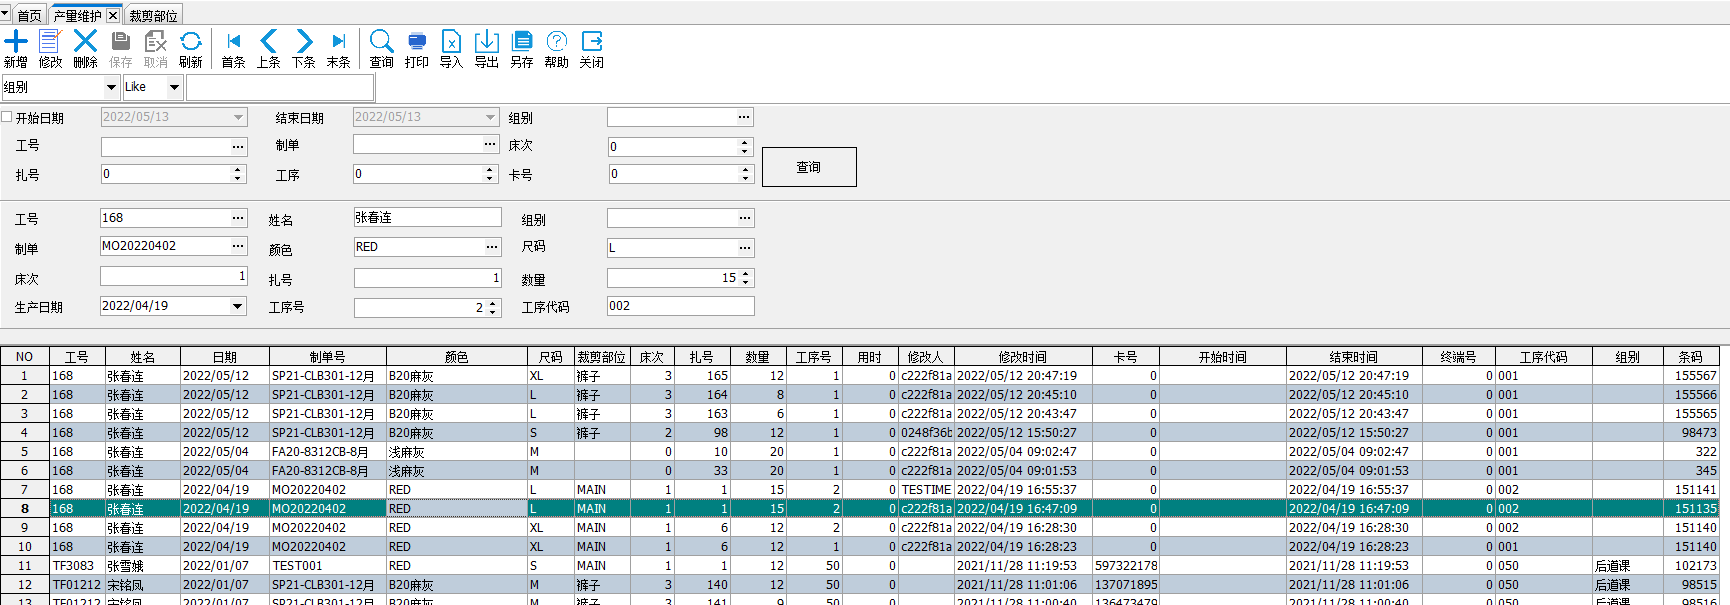Go to first record with 首条
The height and width of the screenshot is (605, 1730).
click(233, 48)
